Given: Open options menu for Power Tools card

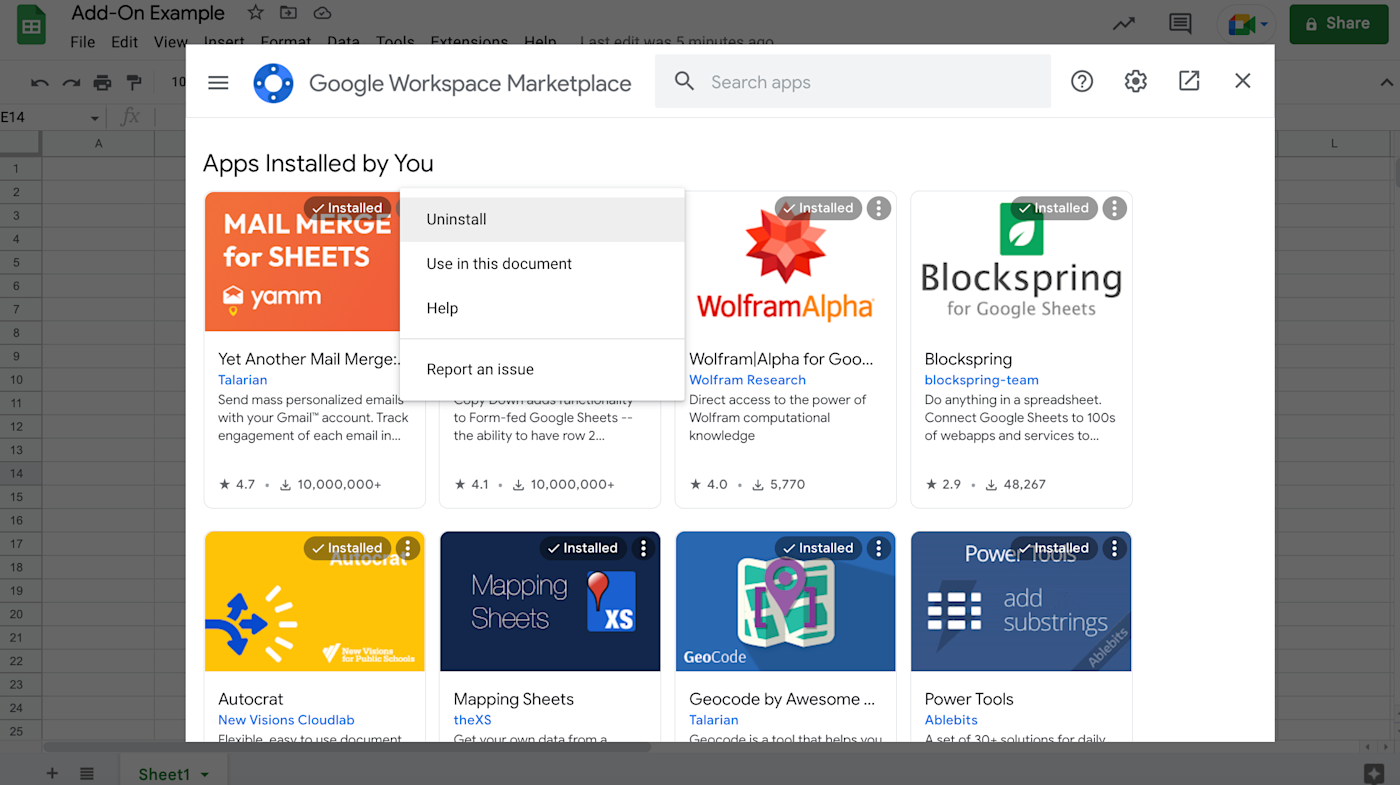Looking at the screenshot, I should [1114, 548].
